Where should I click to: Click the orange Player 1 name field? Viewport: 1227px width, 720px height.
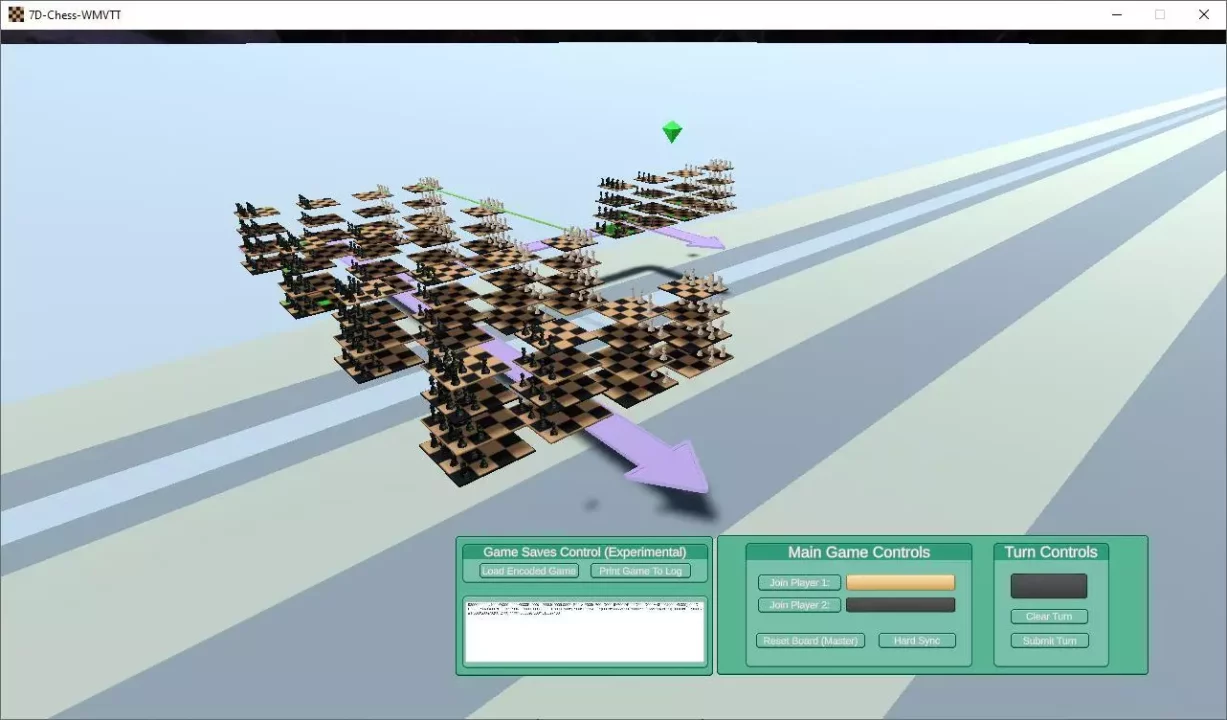point(900,582)
